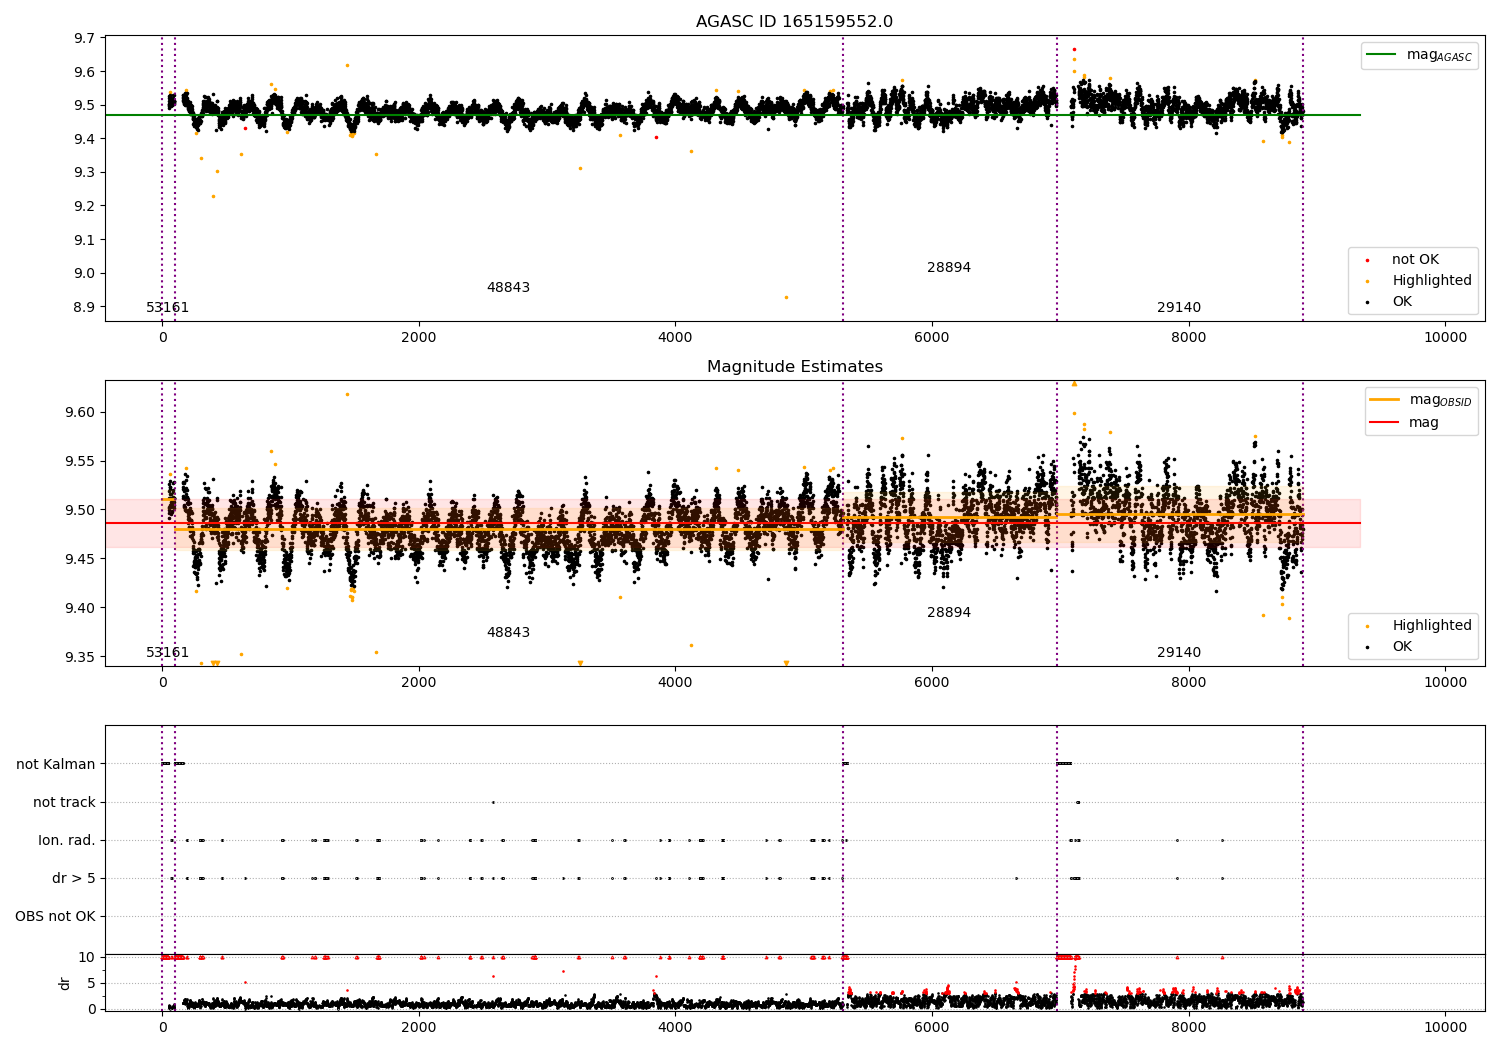Click y-axis tick 9.7 on top plot
Image resolution: width=1500 pixels, height=1050 pixels.
point(85,39)
